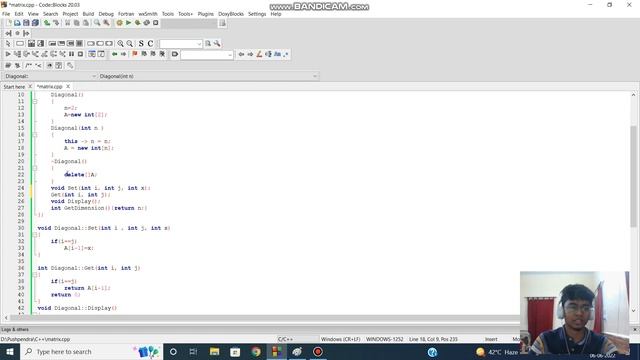Open ThreadSearch options wrench icon
This screenshot has width=640, height=360.
pyautogui.click(x=217, y=43)
